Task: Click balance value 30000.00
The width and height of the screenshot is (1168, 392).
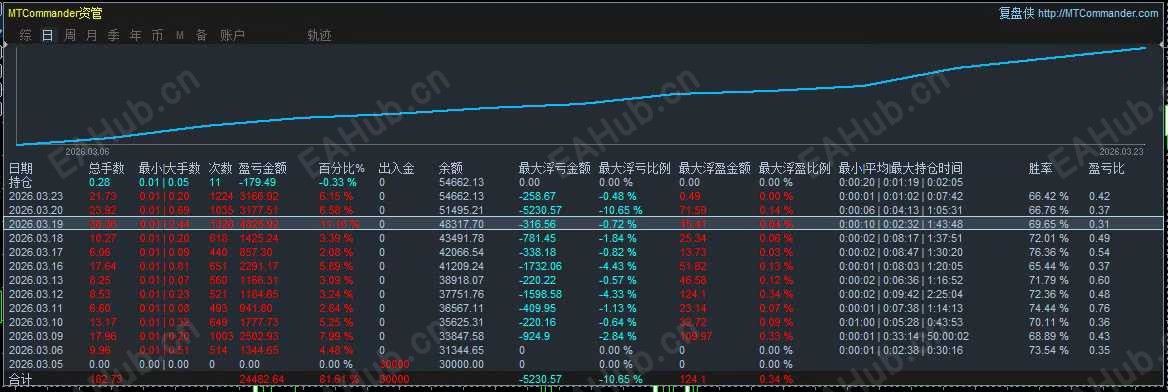Action: coord(461,364)
